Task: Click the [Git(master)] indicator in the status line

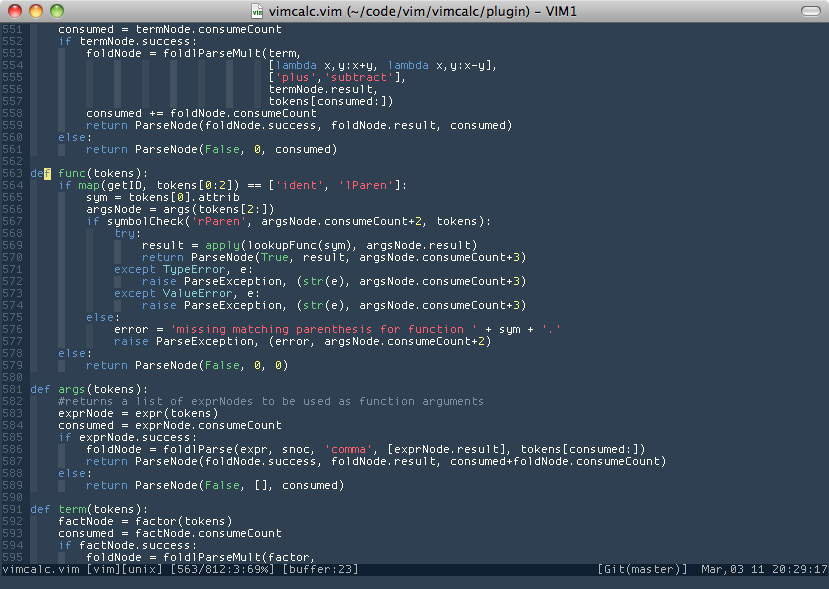Action: click(x=645, y=569)
